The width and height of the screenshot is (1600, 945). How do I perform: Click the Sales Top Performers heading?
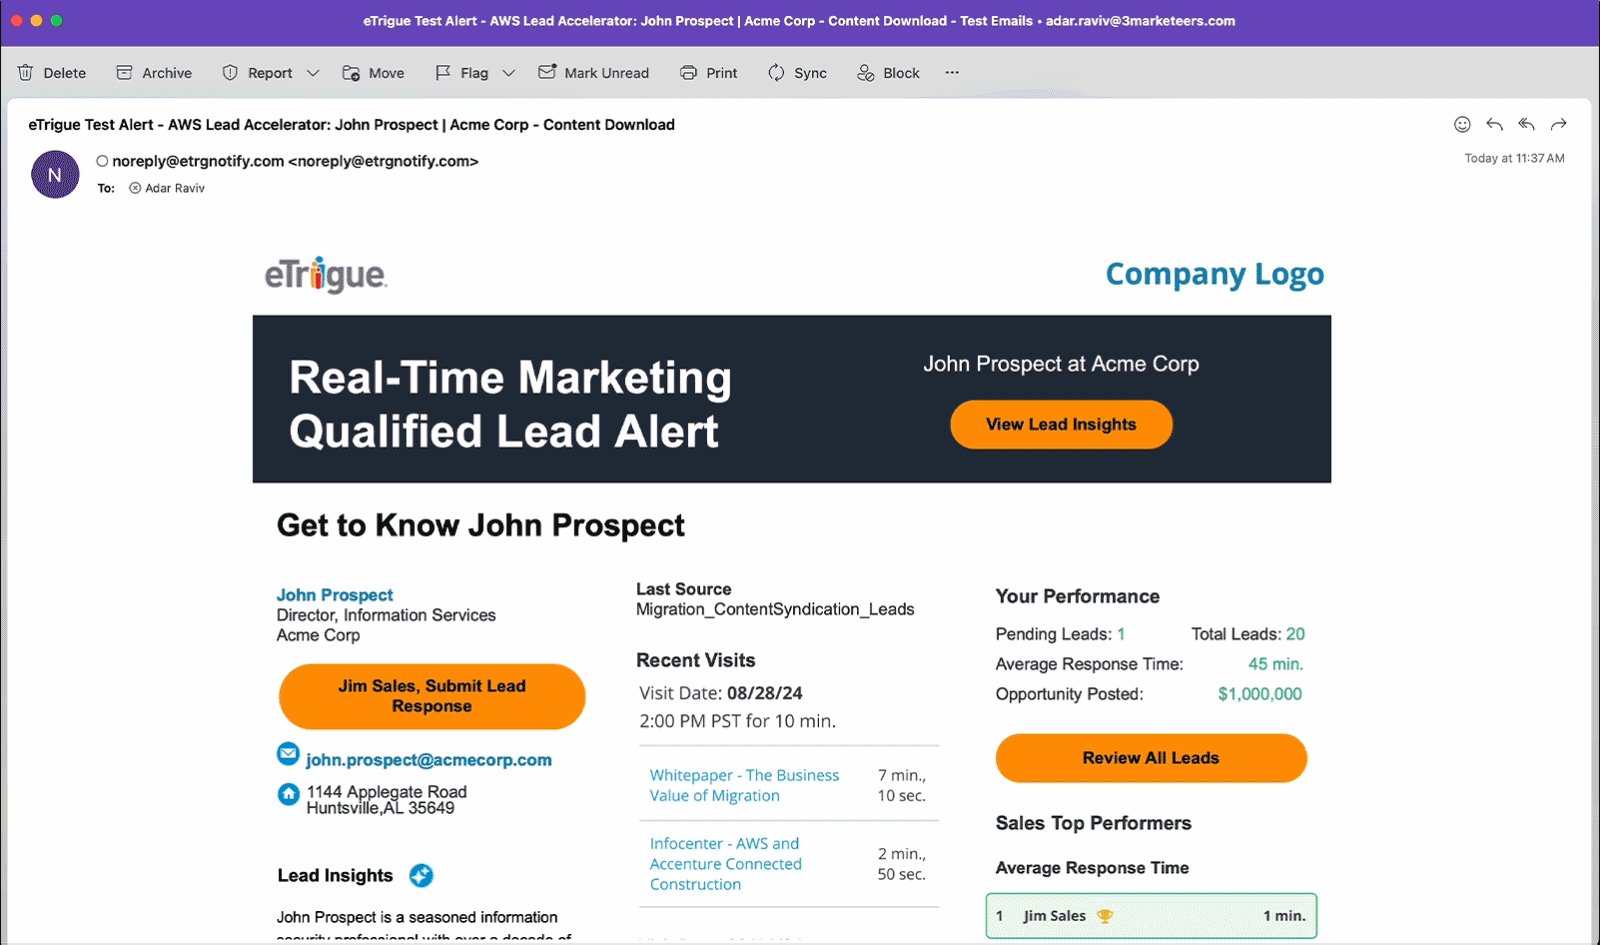click(x=1093, y=823)
